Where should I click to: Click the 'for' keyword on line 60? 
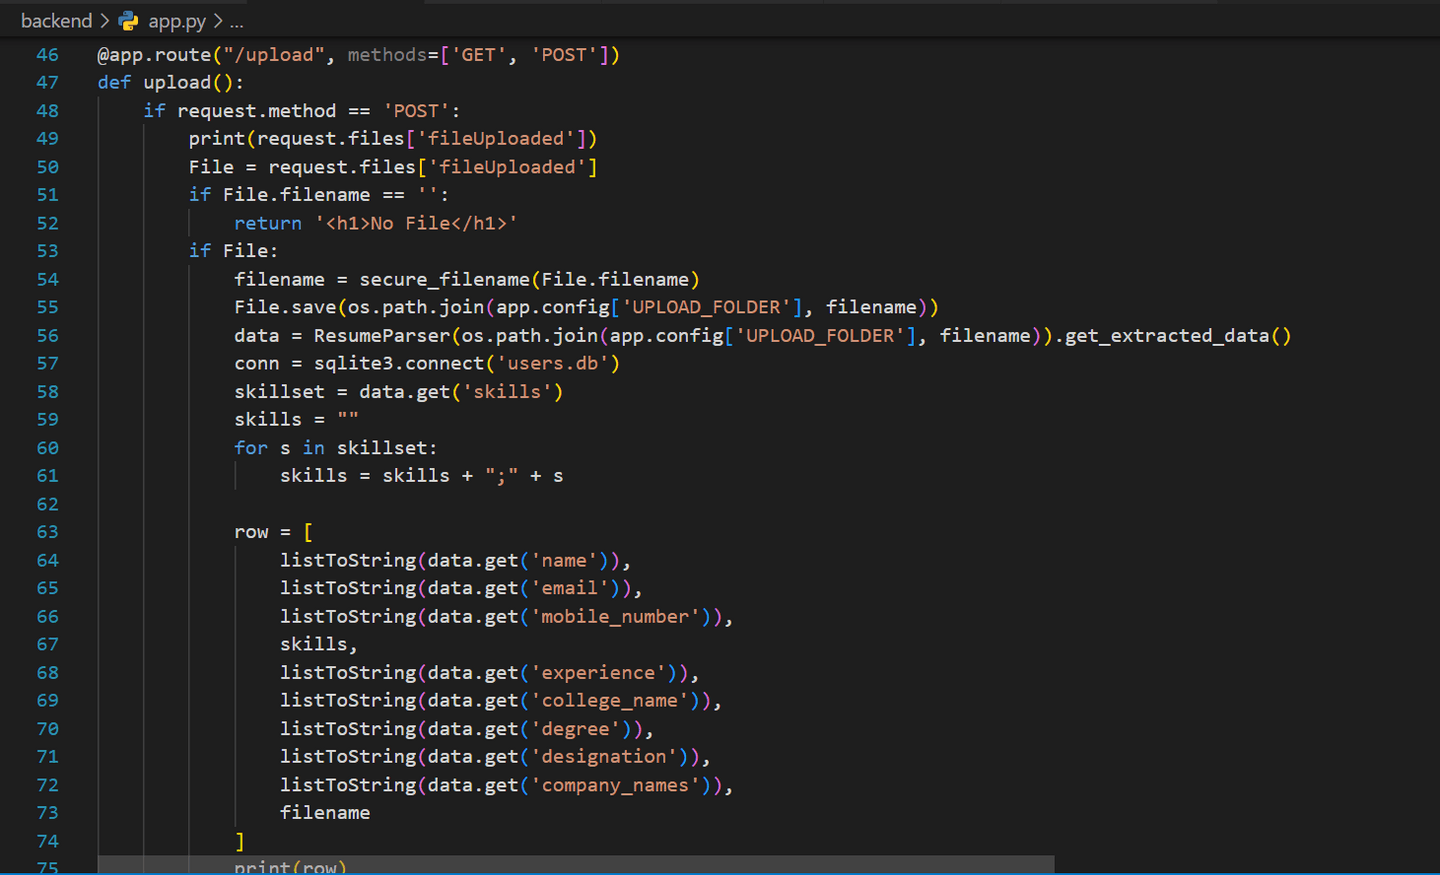(x=251, y=448)
